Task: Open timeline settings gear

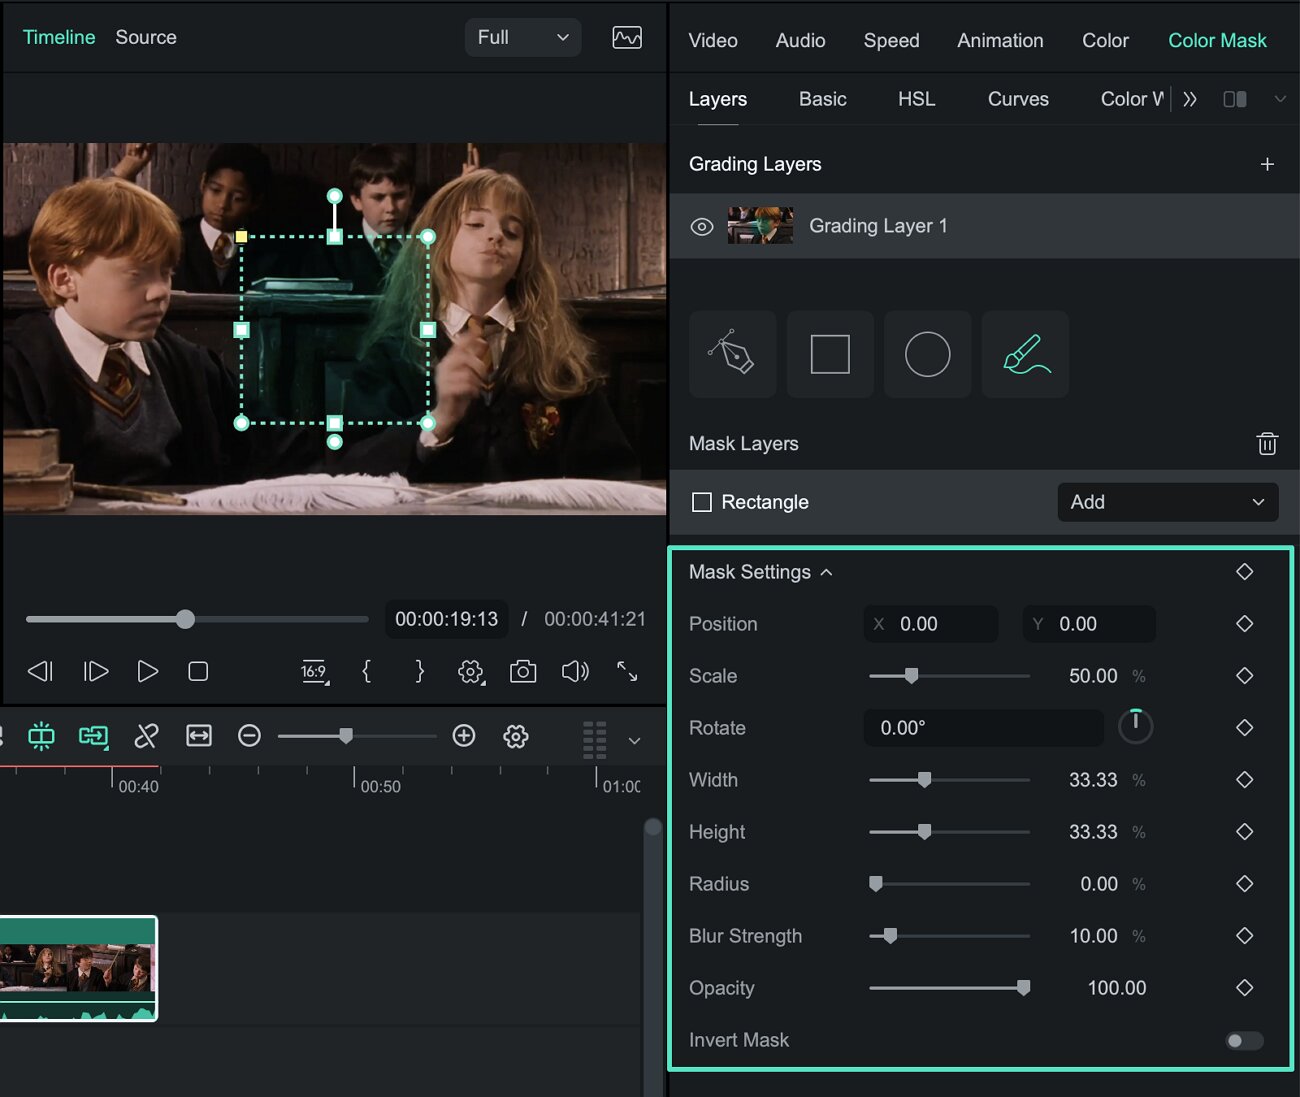Action: tap(516, 737)
